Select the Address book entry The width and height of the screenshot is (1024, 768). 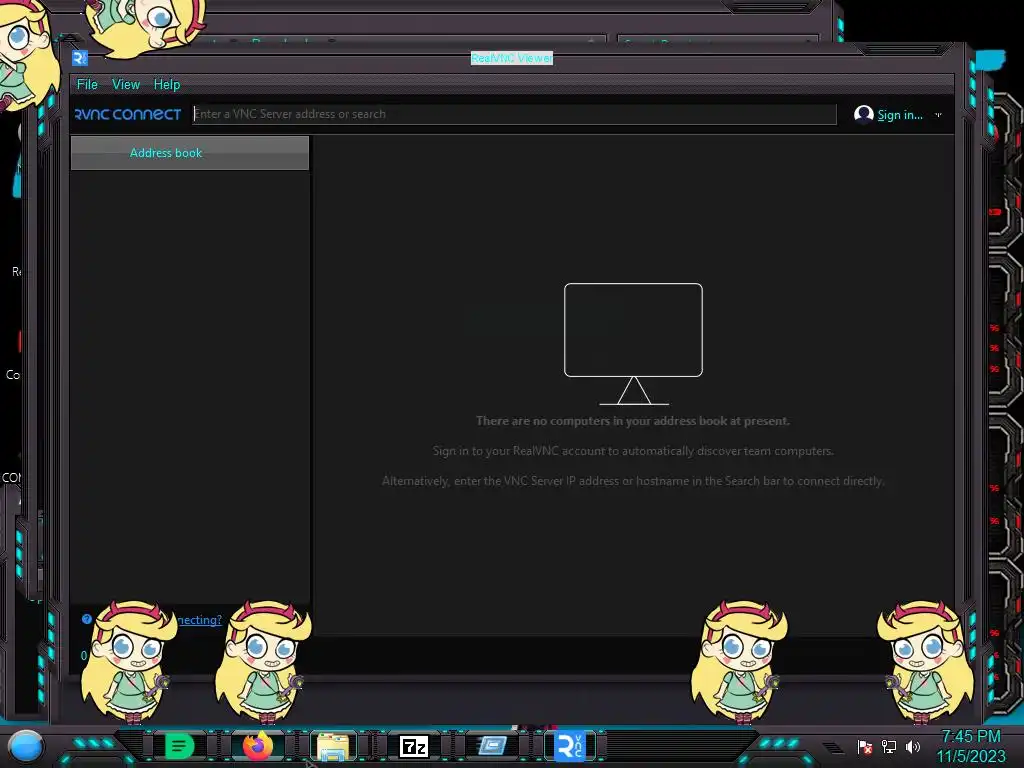coord(189,153)
